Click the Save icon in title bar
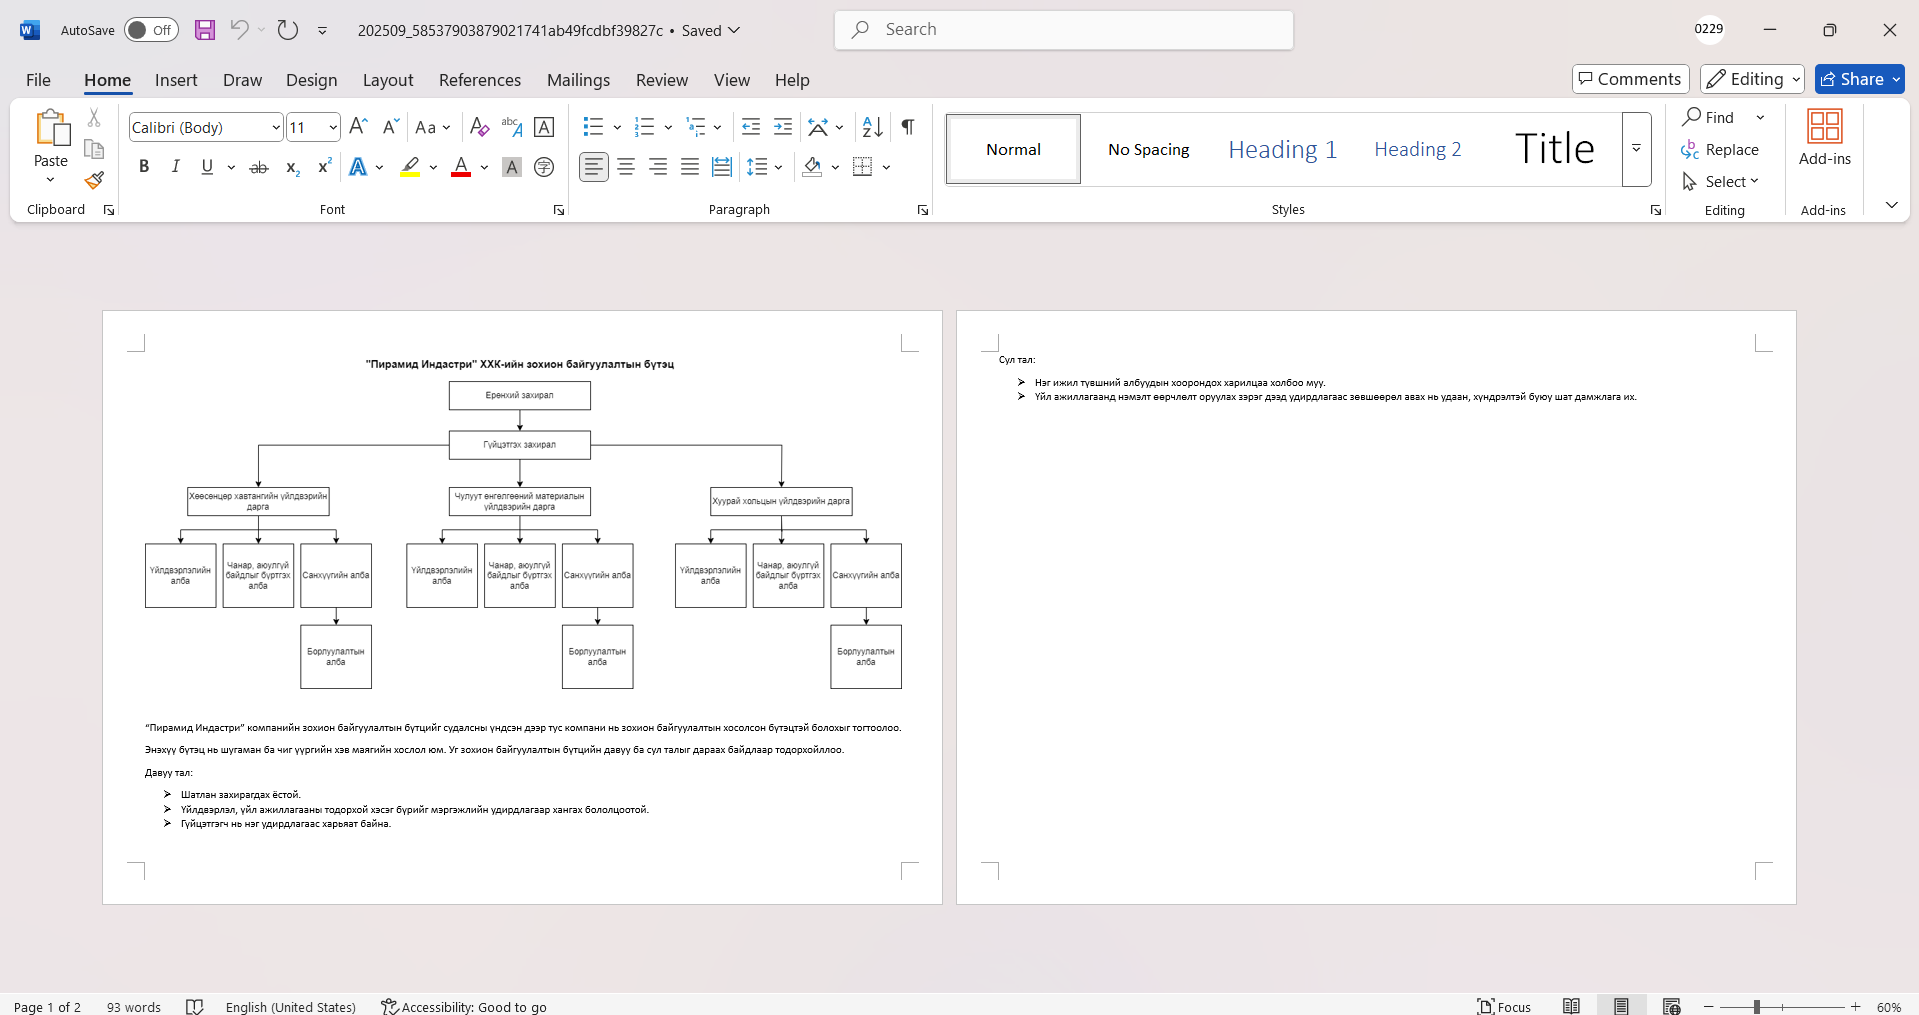Screen dimensions: 1919x1015 (x=205, y=30)
